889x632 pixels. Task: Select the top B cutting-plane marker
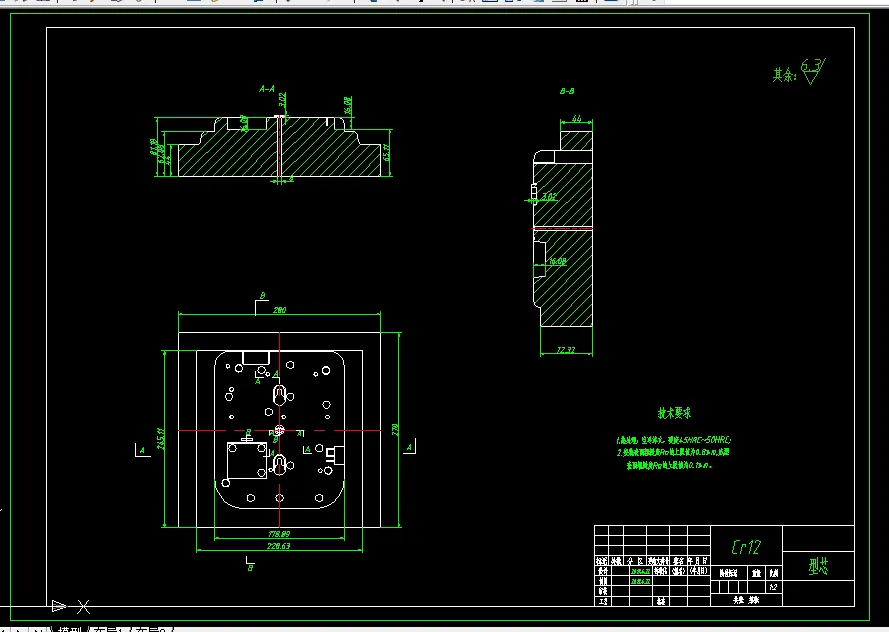click(261, 304)
